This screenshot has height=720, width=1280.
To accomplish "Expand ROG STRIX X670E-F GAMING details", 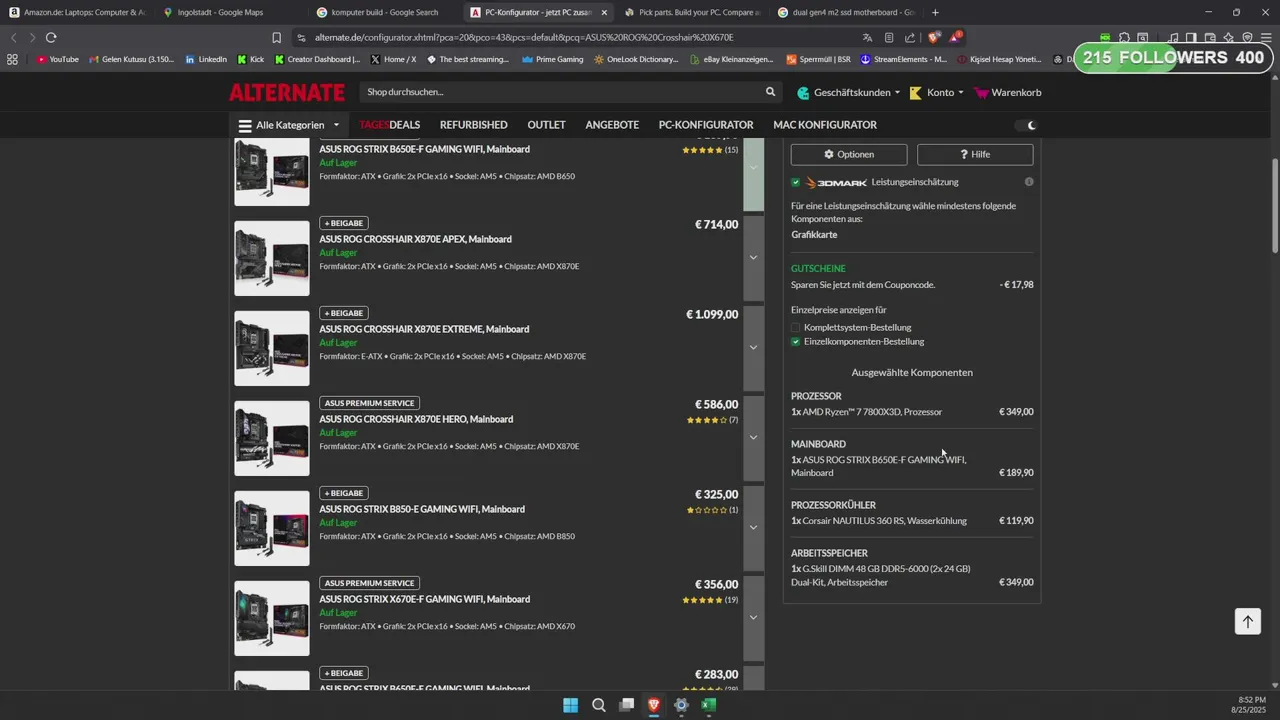I will click(754, 618).
